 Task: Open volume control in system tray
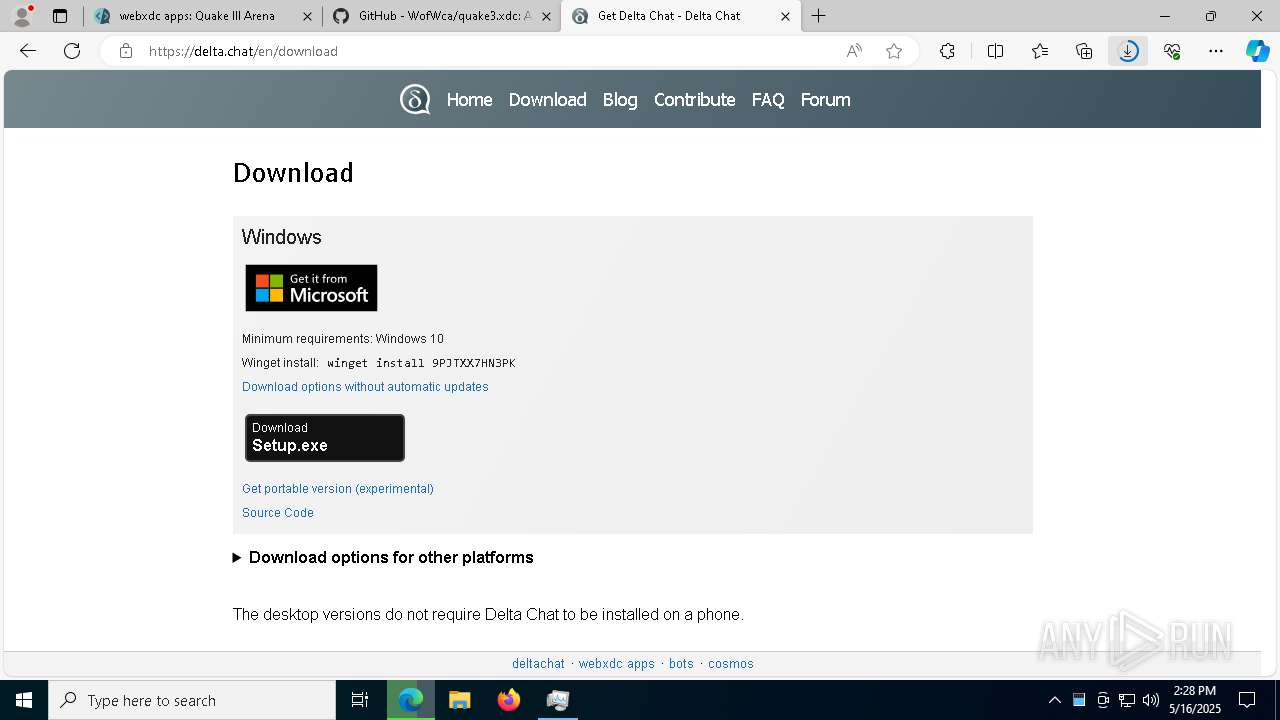(x=1151, y=700)
